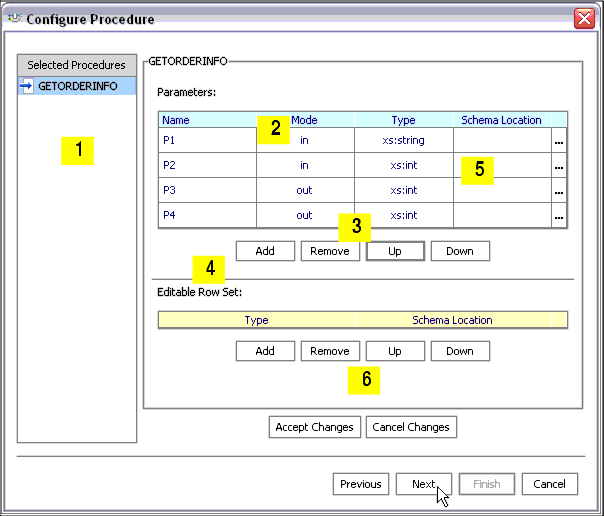Move parameter Down in Parameters table
The height and width of the screenshot is (516, 604).
click(460, 251)
